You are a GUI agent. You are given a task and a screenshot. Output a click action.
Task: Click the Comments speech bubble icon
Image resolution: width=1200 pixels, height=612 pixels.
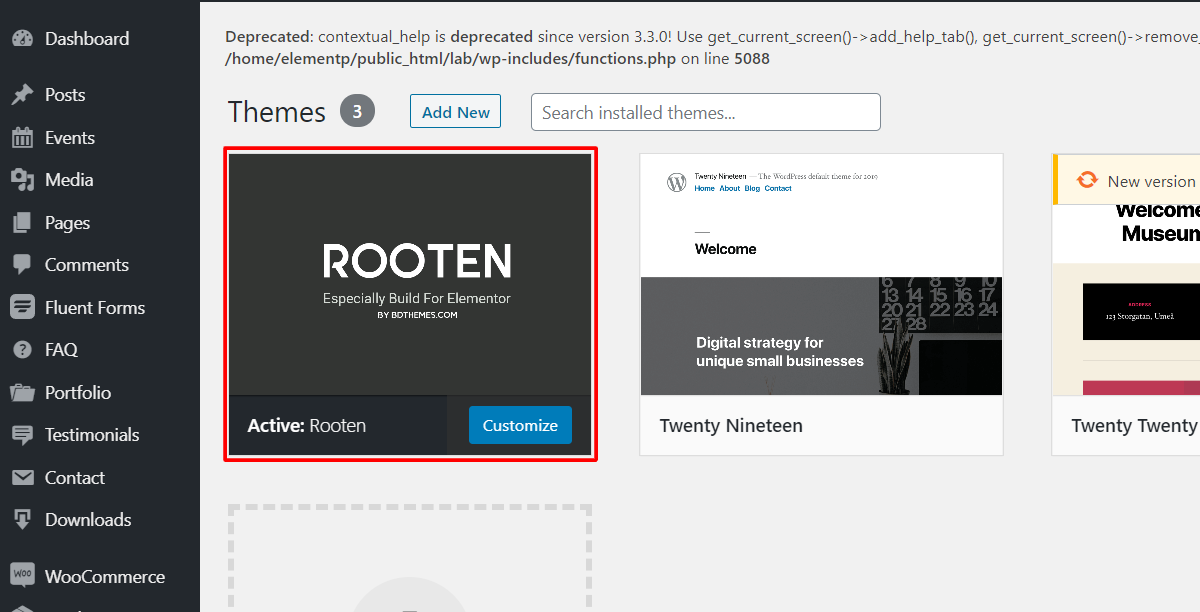pos(23,265)
